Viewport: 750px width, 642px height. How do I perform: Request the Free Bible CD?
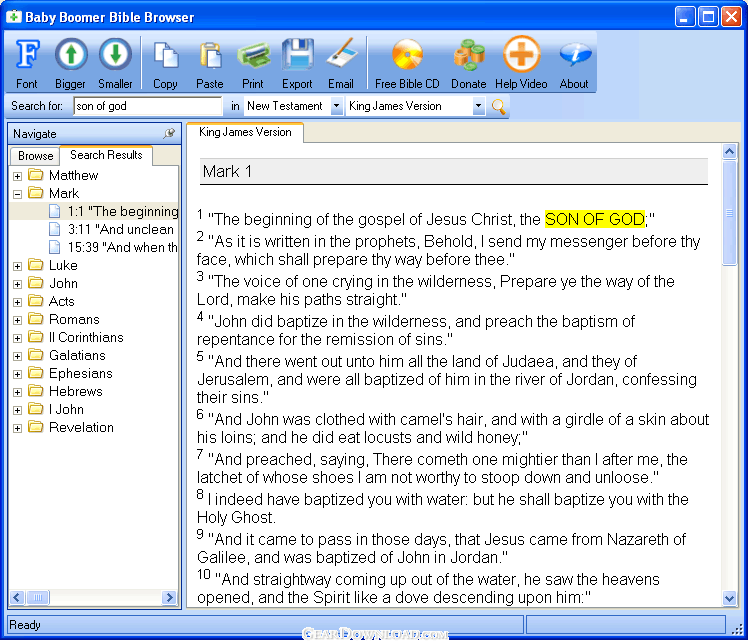pos(407,63)
